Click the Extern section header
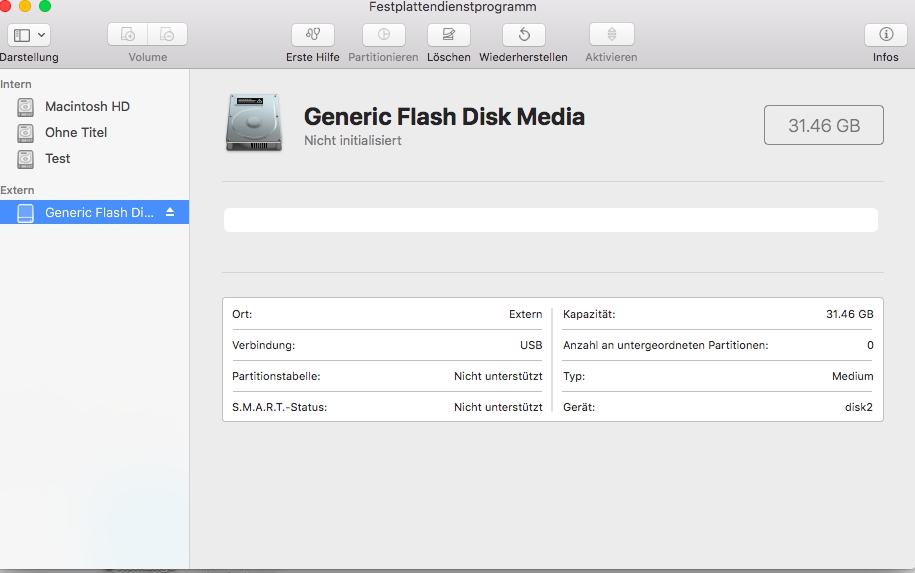The image size is (915, 573). click(x=18, y=190)
